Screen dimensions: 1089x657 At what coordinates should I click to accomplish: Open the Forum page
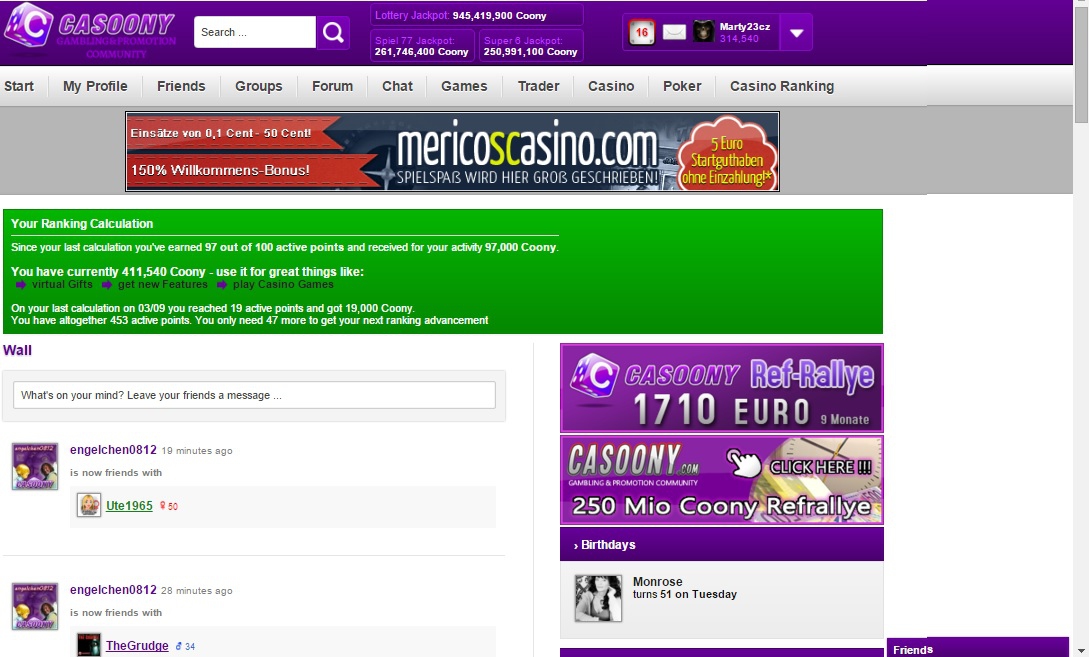(332, 86)
